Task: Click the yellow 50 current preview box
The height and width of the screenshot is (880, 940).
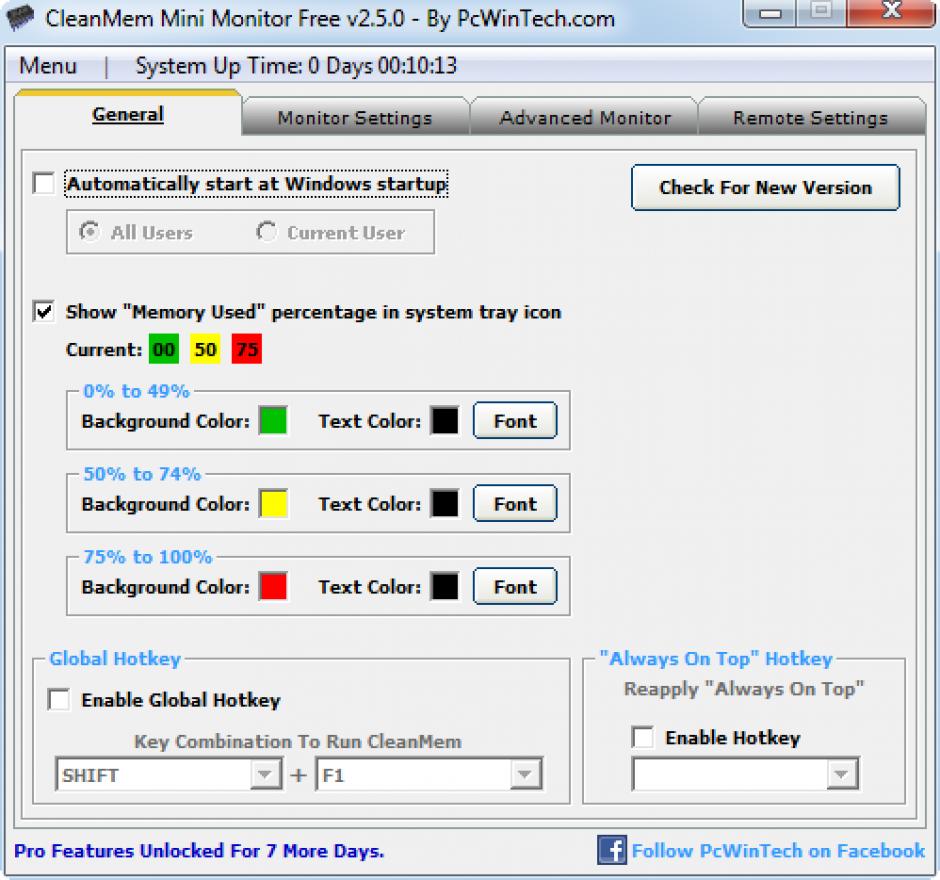Action: (x=205, y=349)
